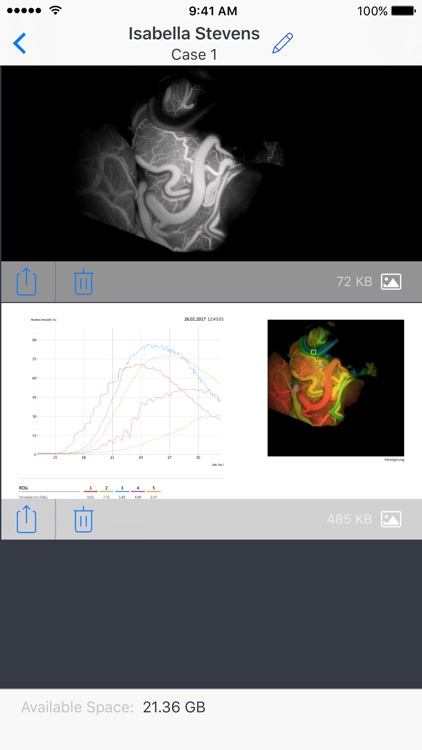The height and width of the screenshot is (750, 422).
Task: Tap image type icon beside 72 KB
Action: [x=391, y=282]
